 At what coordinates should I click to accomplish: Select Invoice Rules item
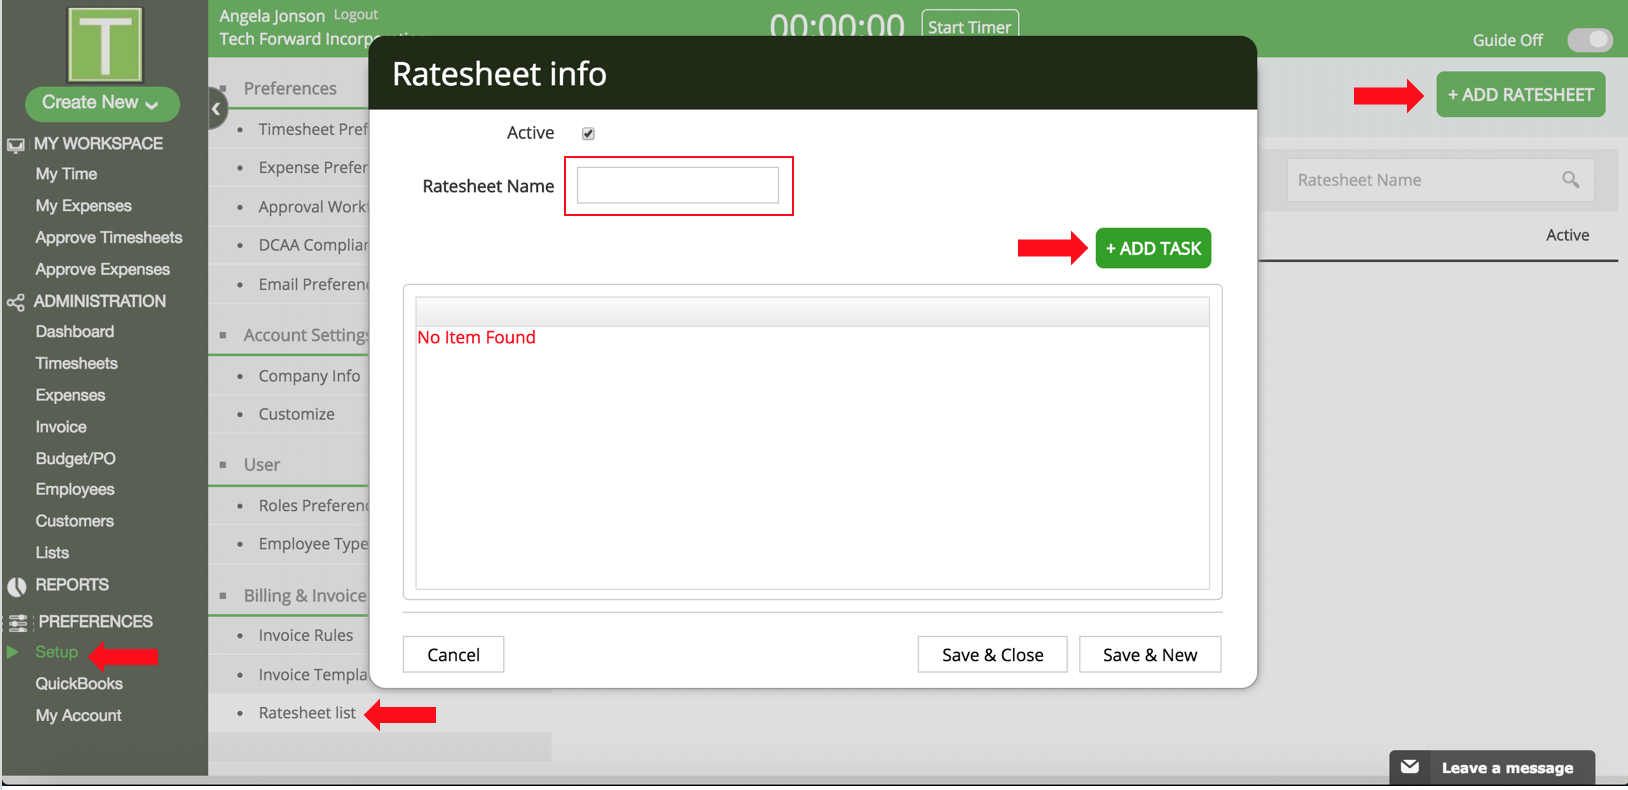point(305,635)
